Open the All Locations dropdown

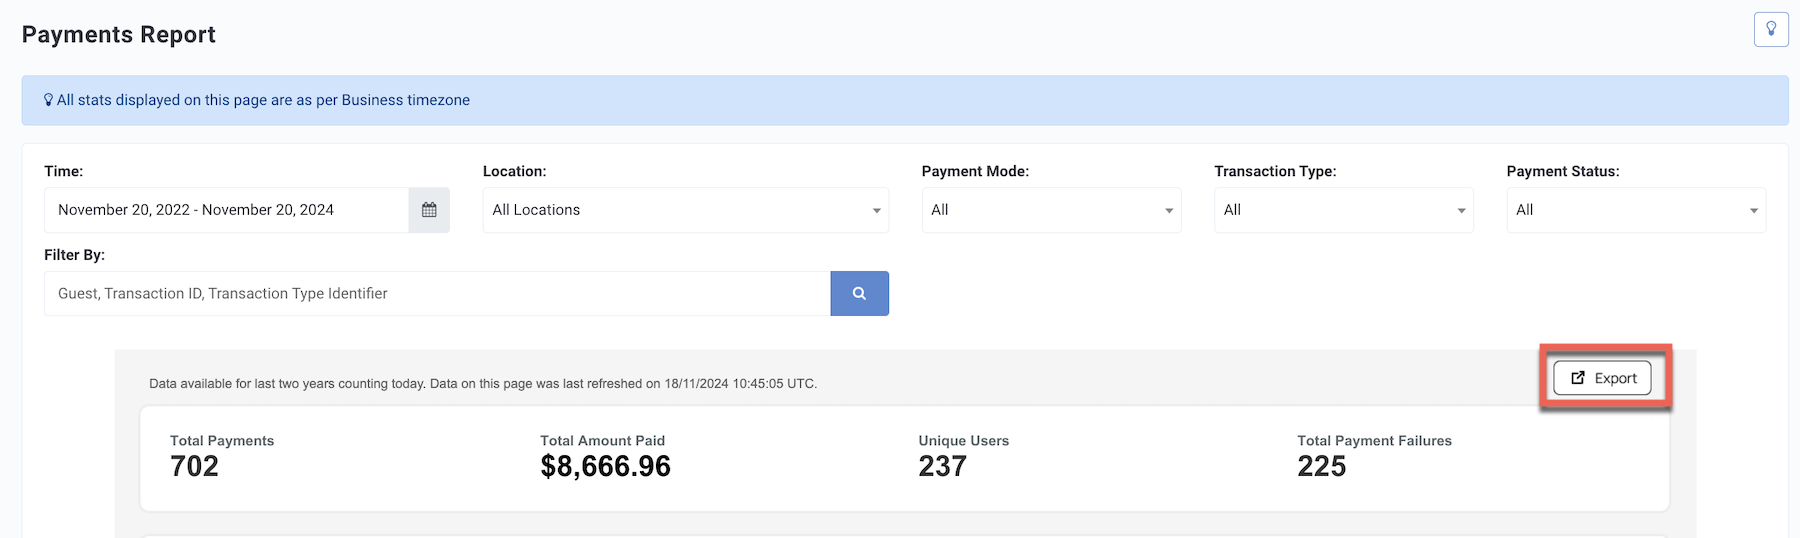pos(686,210)
